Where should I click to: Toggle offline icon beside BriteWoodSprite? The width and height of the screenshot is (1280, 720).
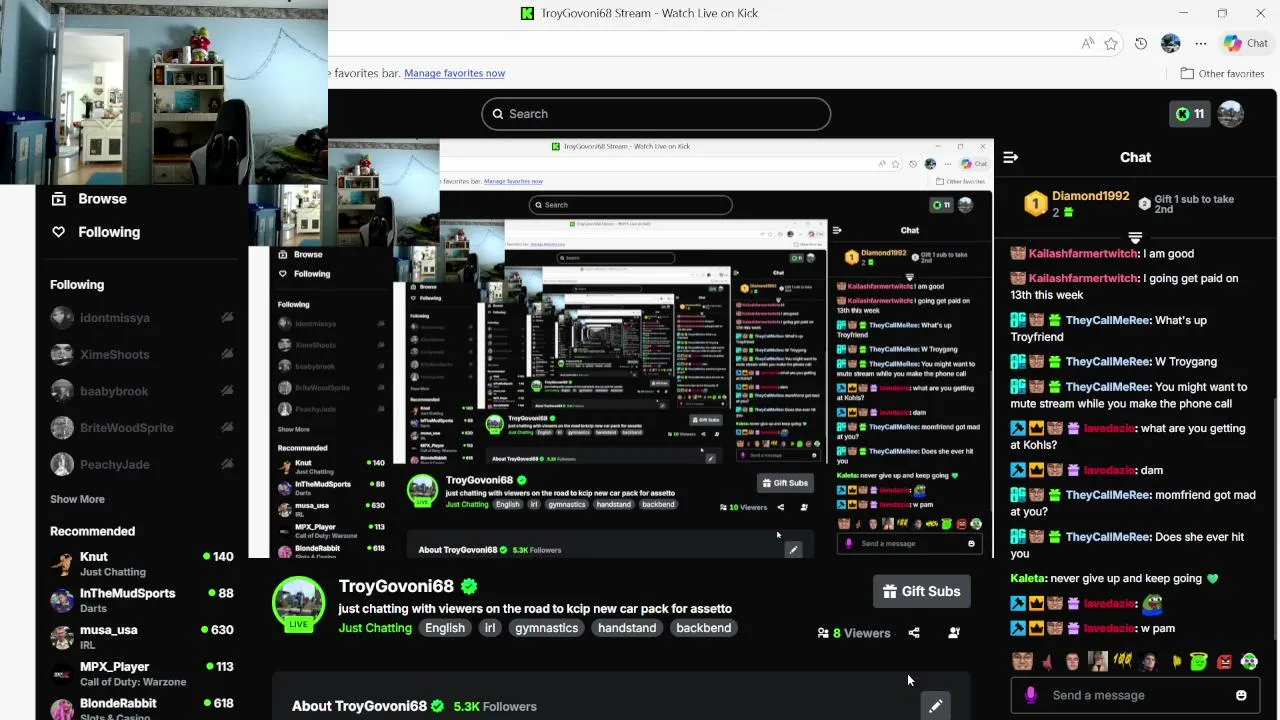[x=227, y=427]
